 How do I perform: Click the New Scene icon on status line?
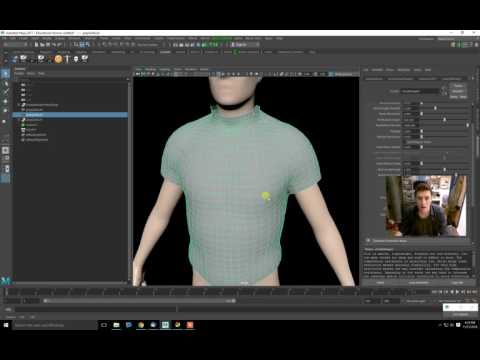coord(36,45)
